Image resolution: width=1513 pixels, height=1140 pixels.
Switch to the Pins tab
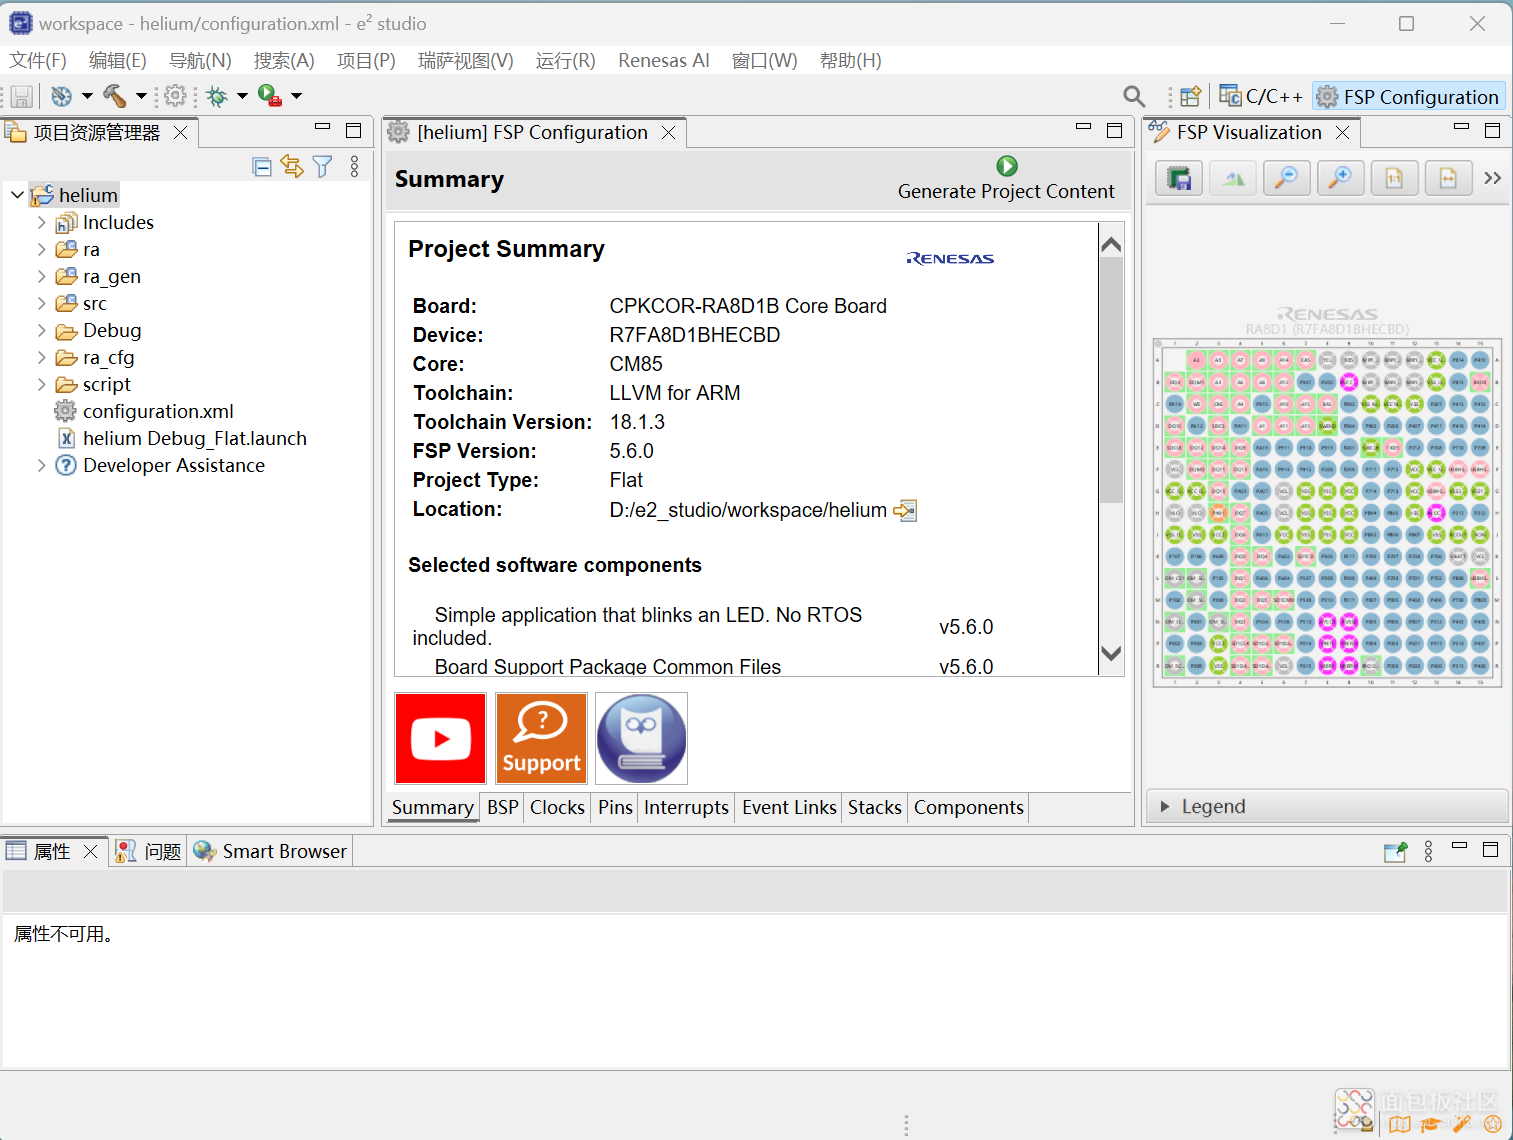tap(616, 807)
